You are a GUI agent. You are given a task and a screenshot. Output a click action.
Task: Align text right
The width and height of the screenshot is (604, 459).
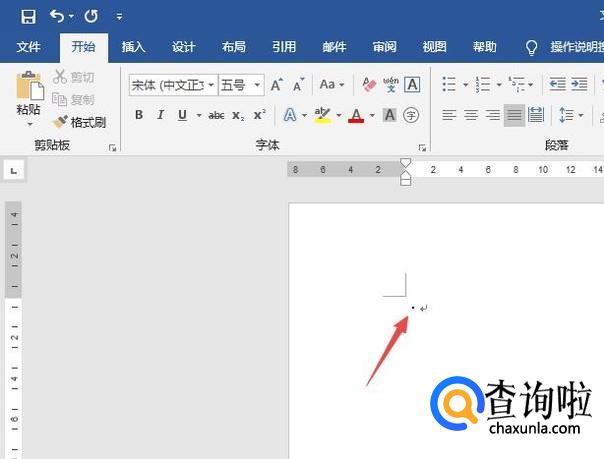click(x=492, y=115)
